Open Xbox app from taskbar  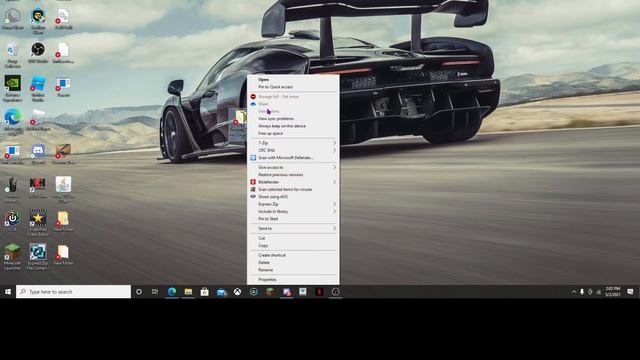pos(237,291)
